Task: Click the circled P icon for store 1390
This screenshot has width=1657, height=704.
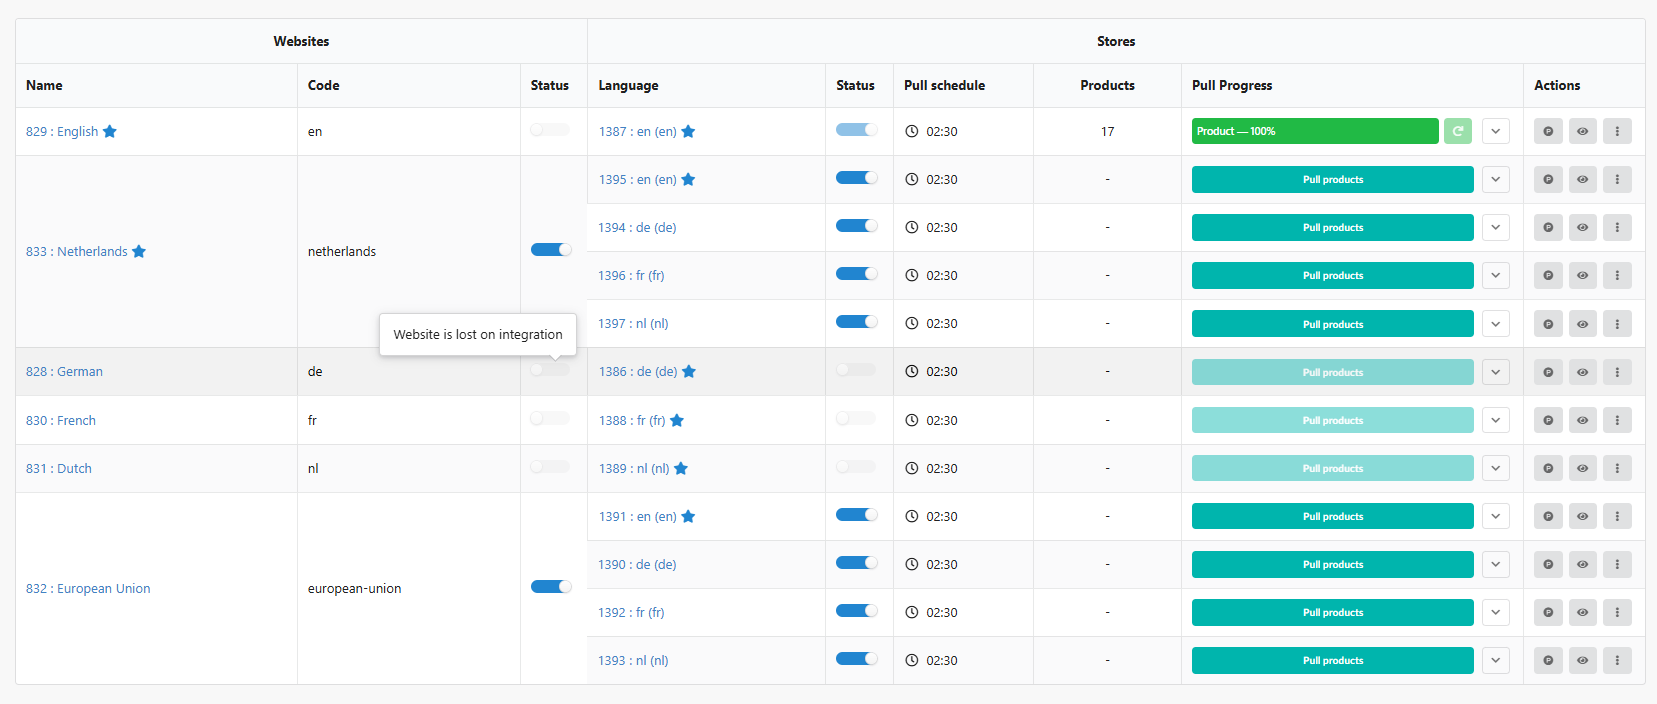Action: coord(1548,564)
